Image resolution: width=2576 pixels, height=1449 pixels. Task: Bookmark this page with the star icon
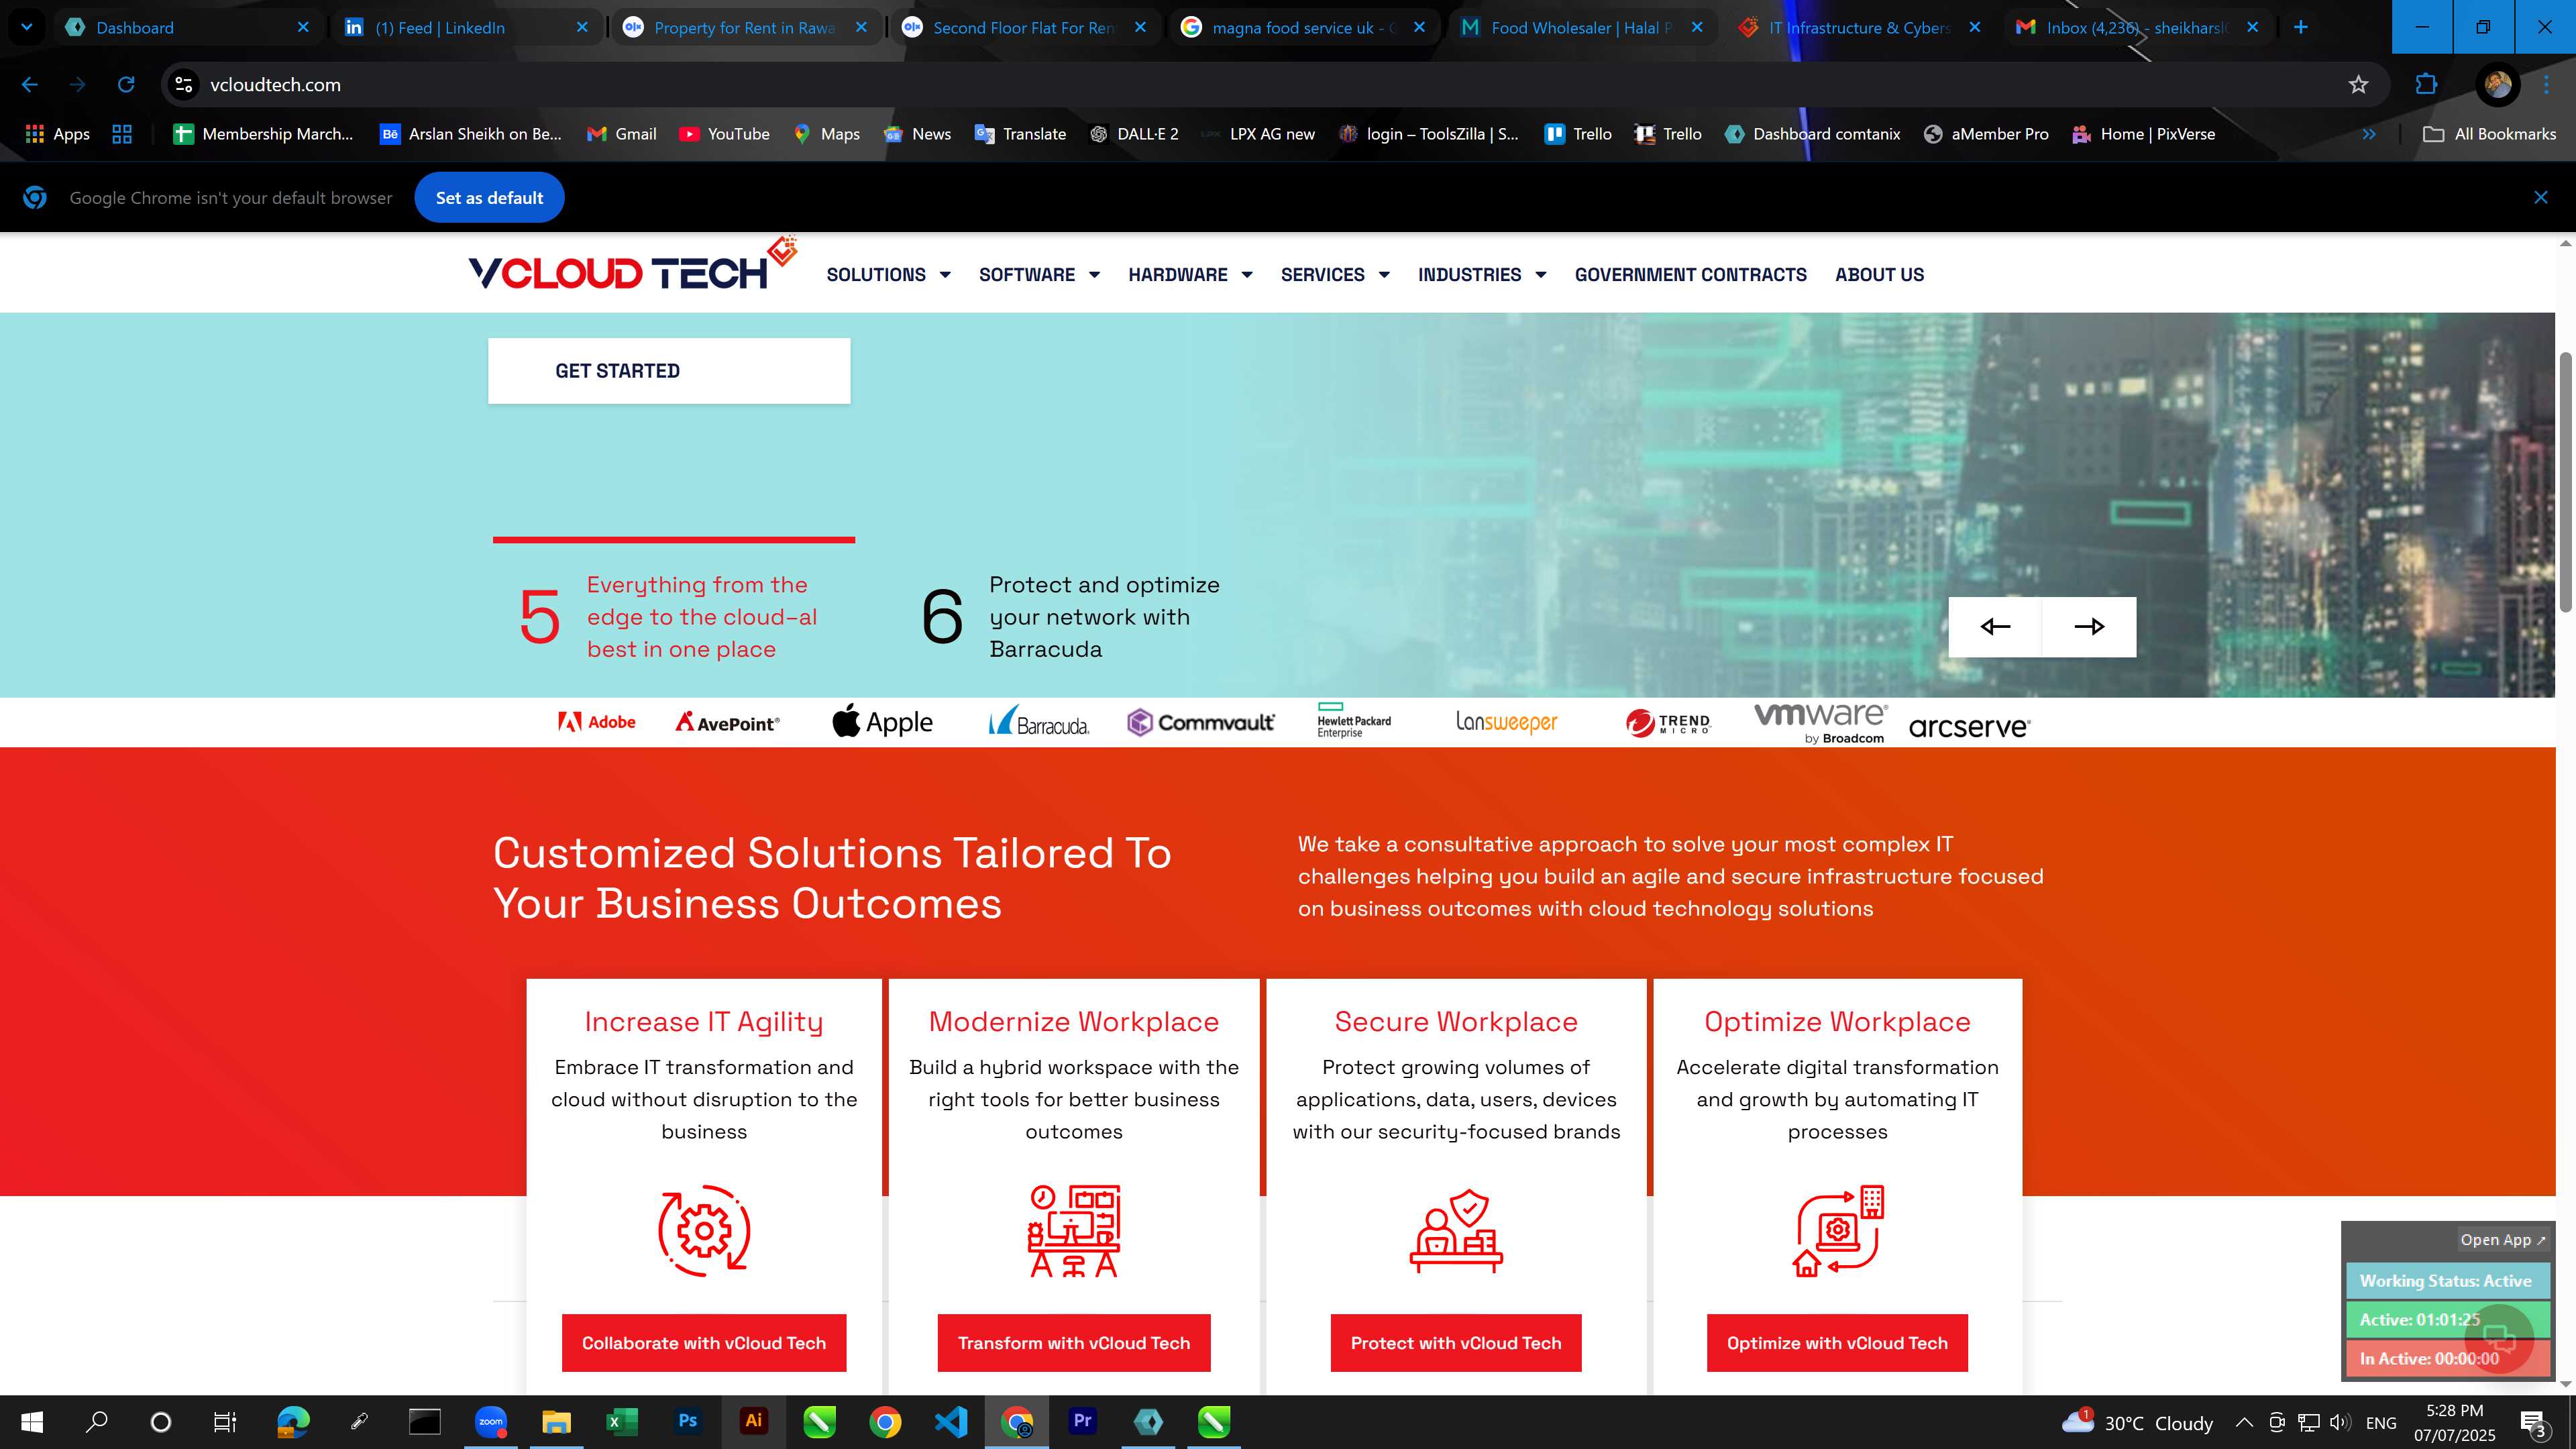click(x=2358, y=85)
